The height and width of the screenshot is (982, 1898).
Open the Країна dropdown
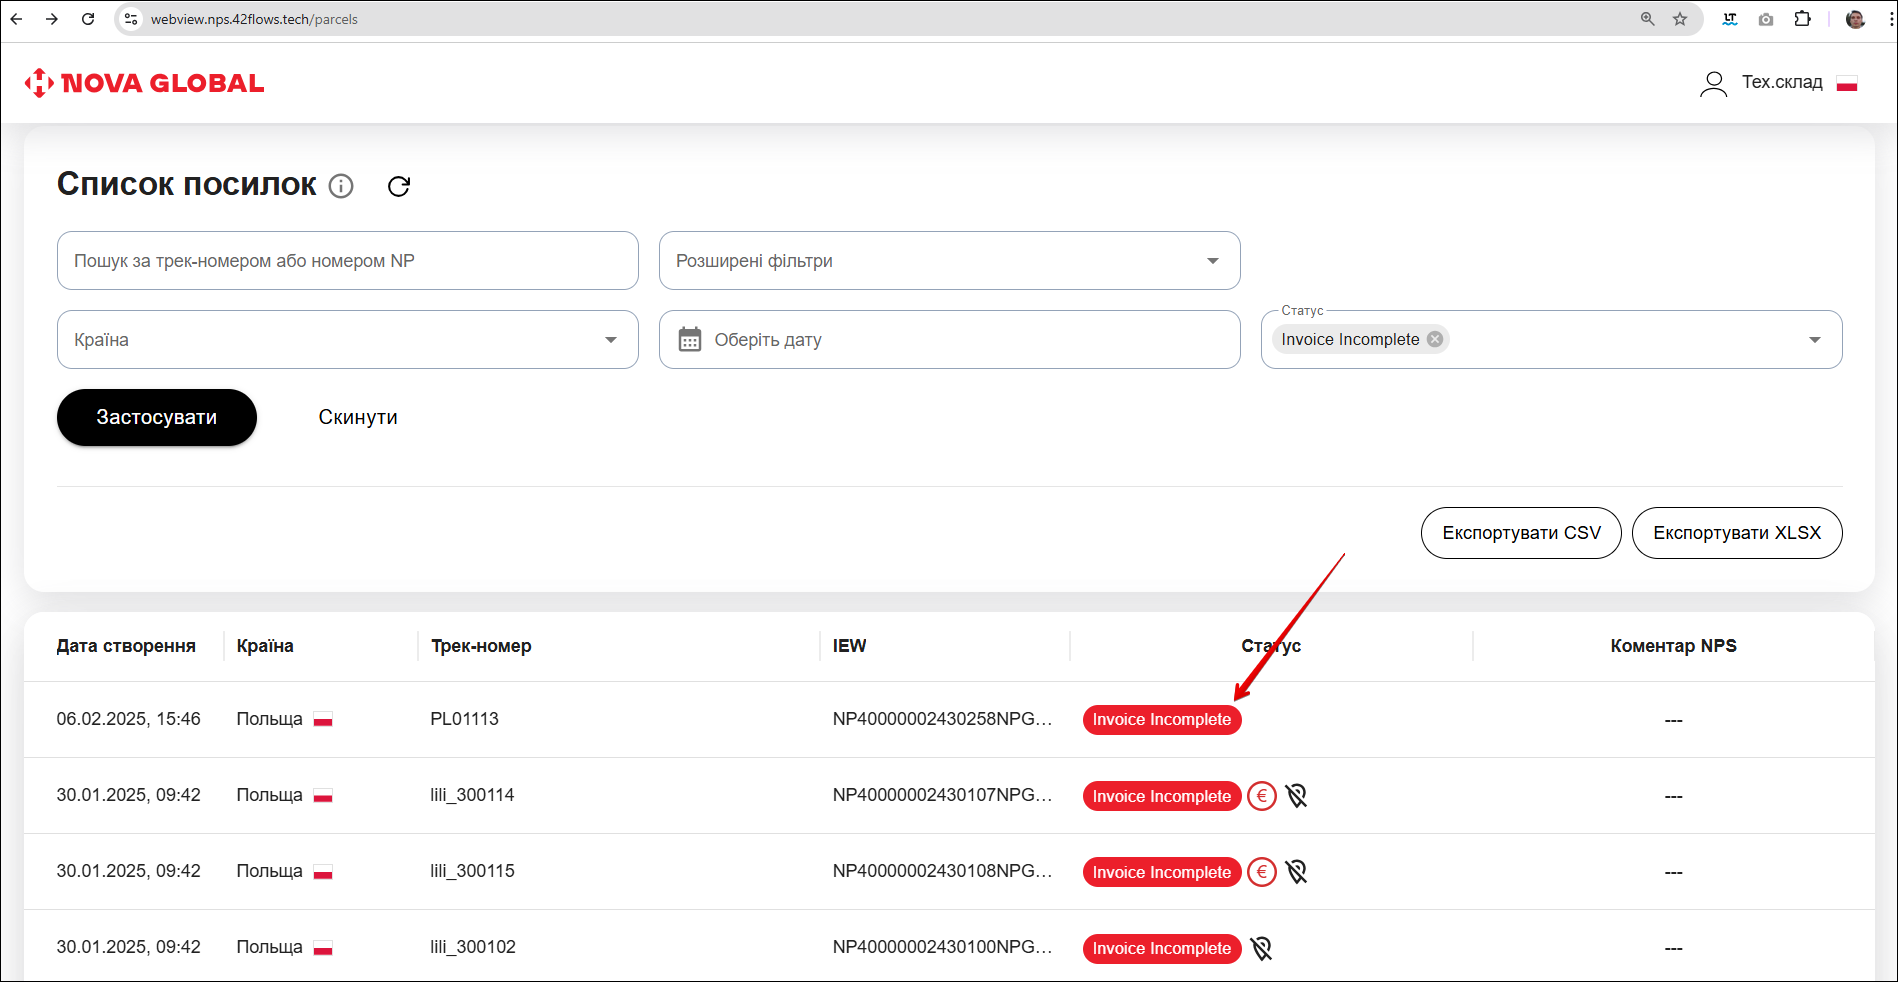[611, 340]
